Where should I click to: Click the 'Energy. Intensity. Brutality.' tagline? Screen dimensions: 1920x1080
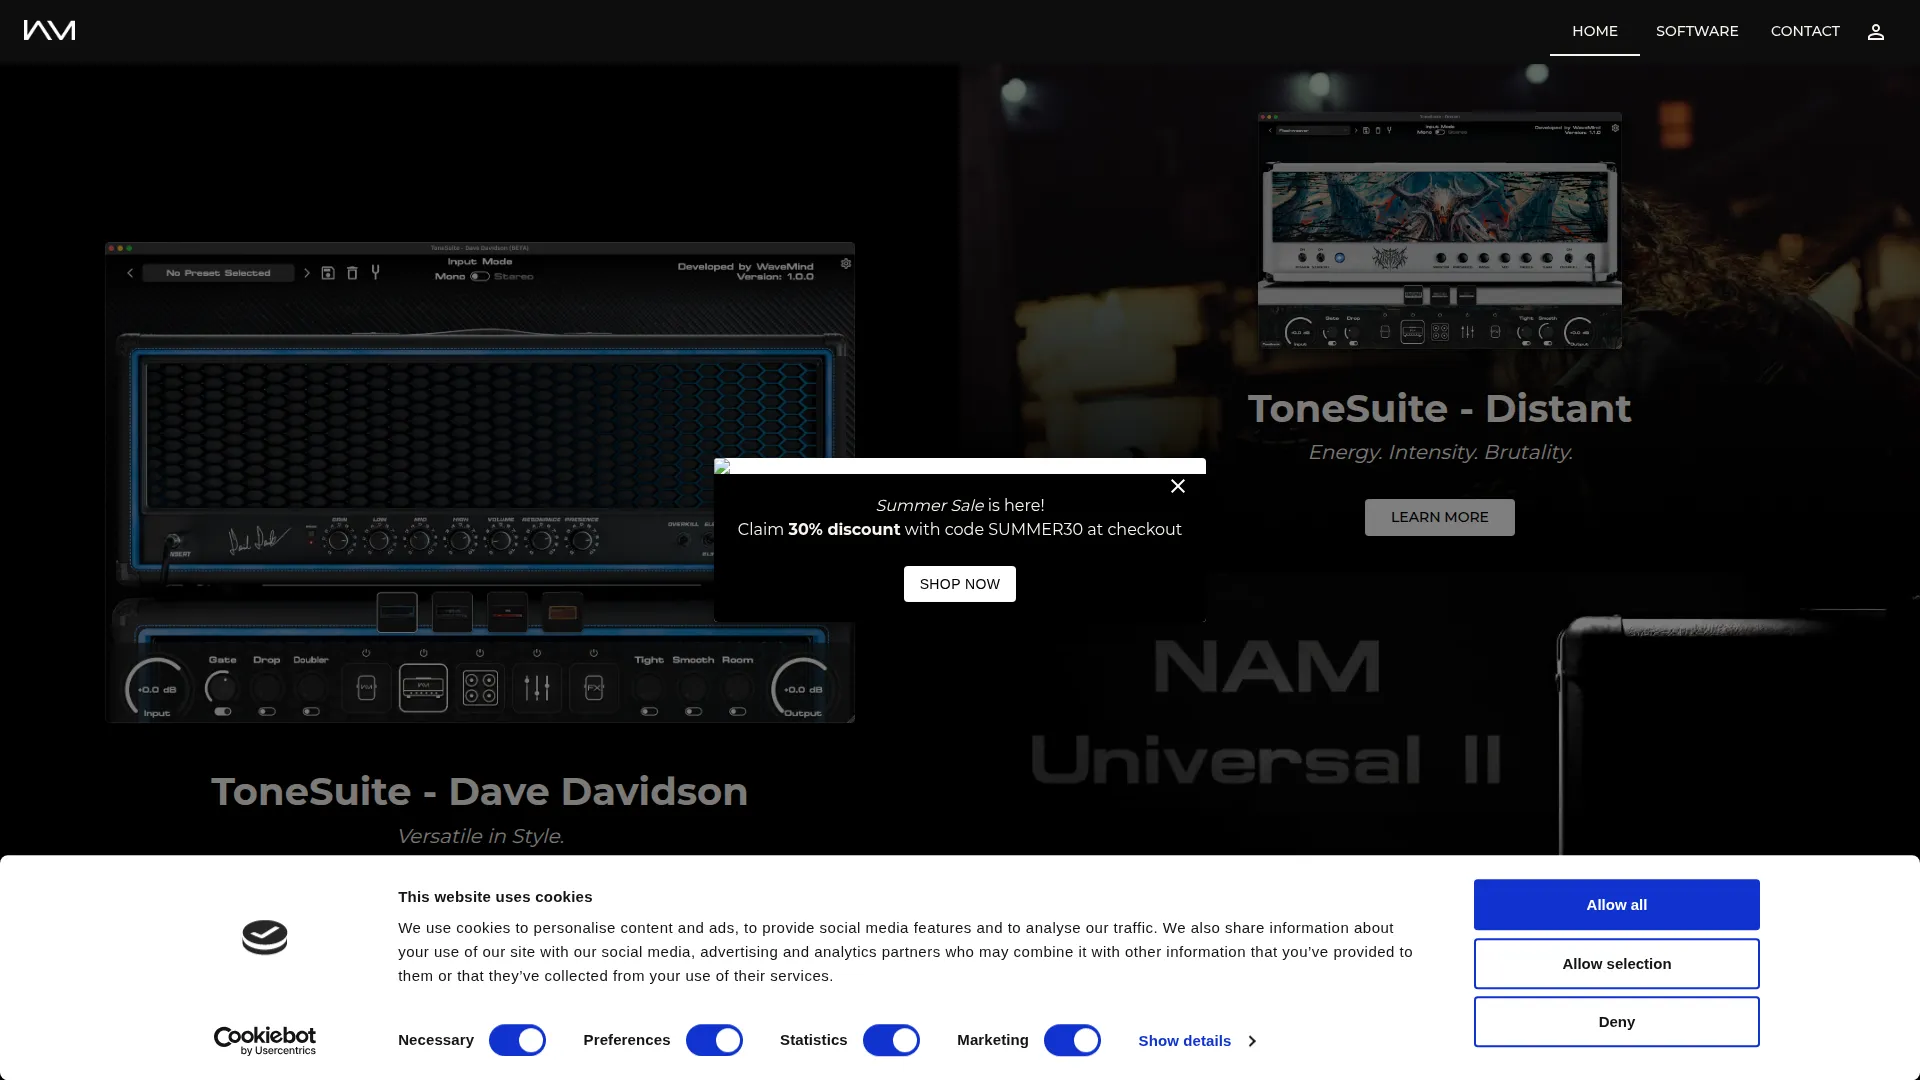point(1440,453)
